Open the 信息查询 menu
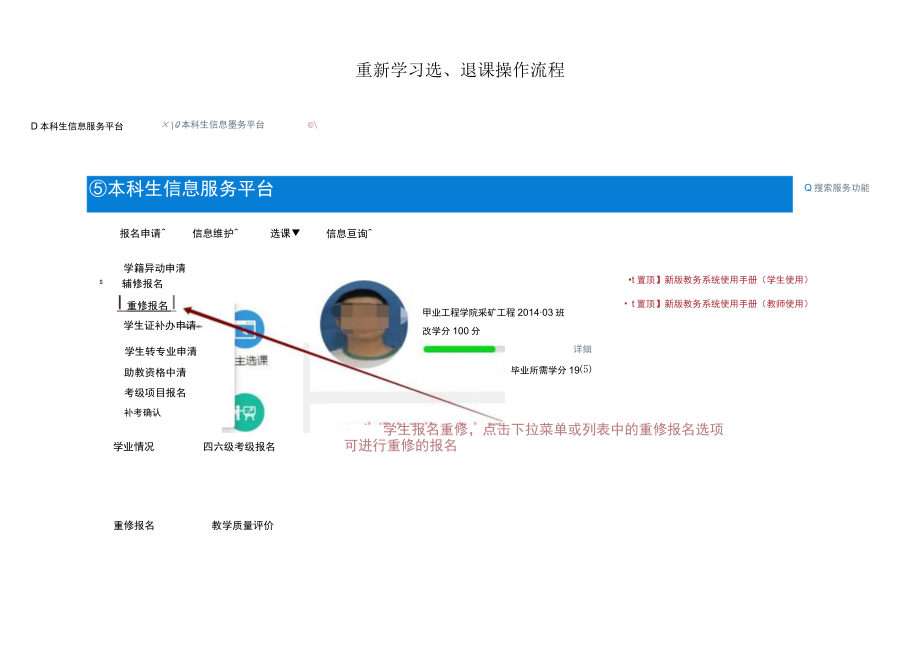 tap(347, 232)
